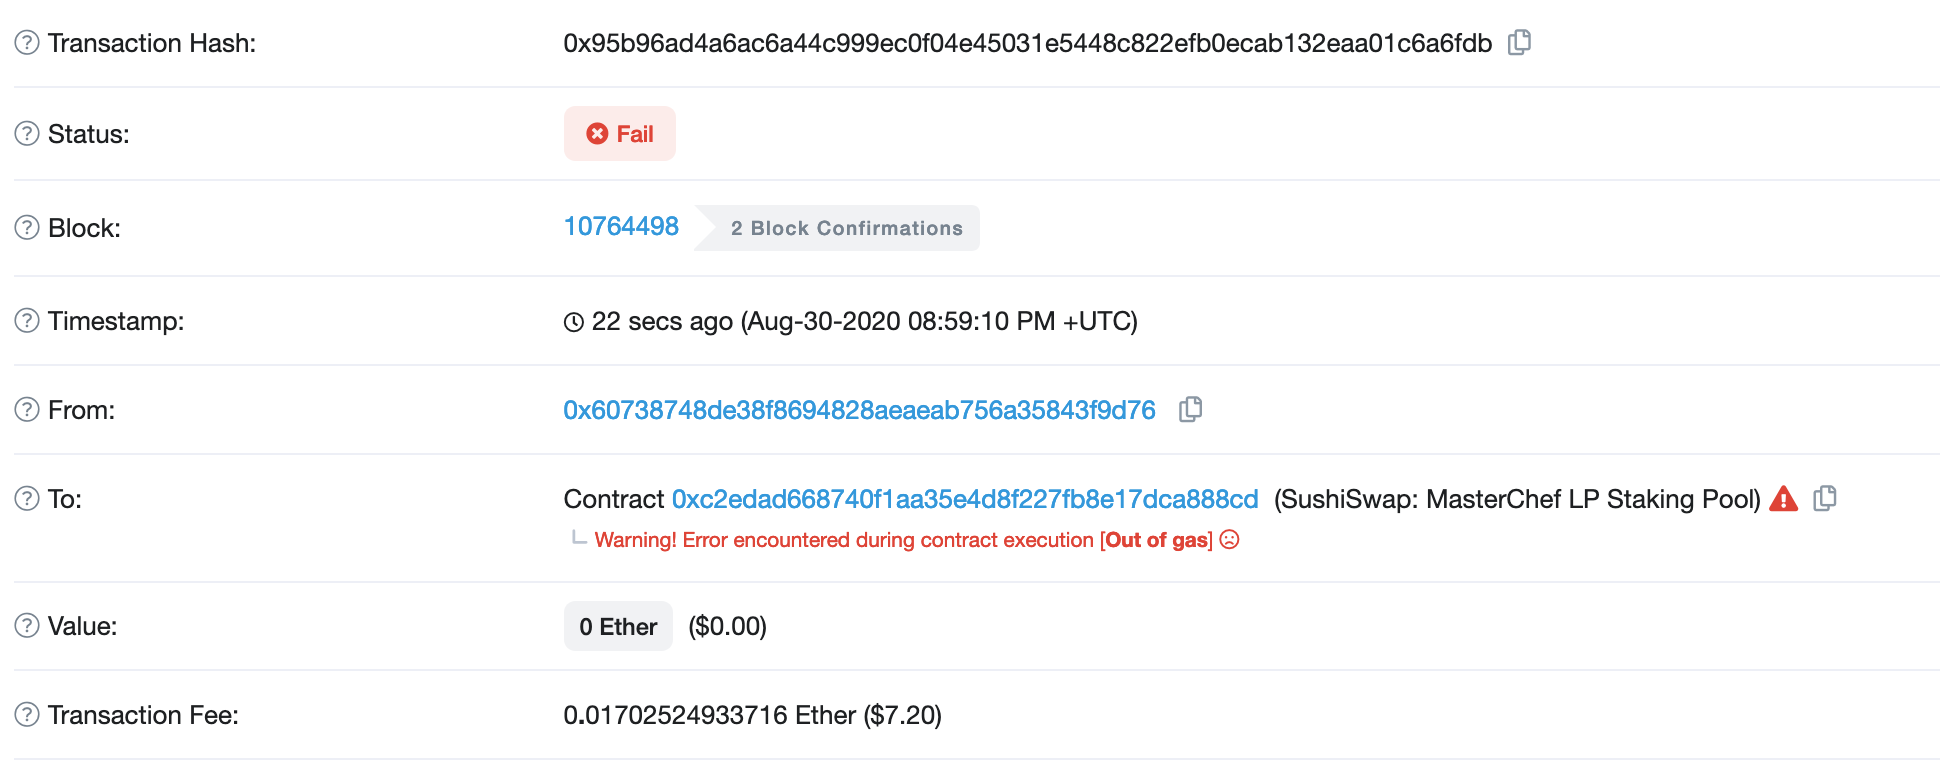Click the Fail status badge
The image size is (1940, 774).
pyautogui.click(x=620, y=134)
